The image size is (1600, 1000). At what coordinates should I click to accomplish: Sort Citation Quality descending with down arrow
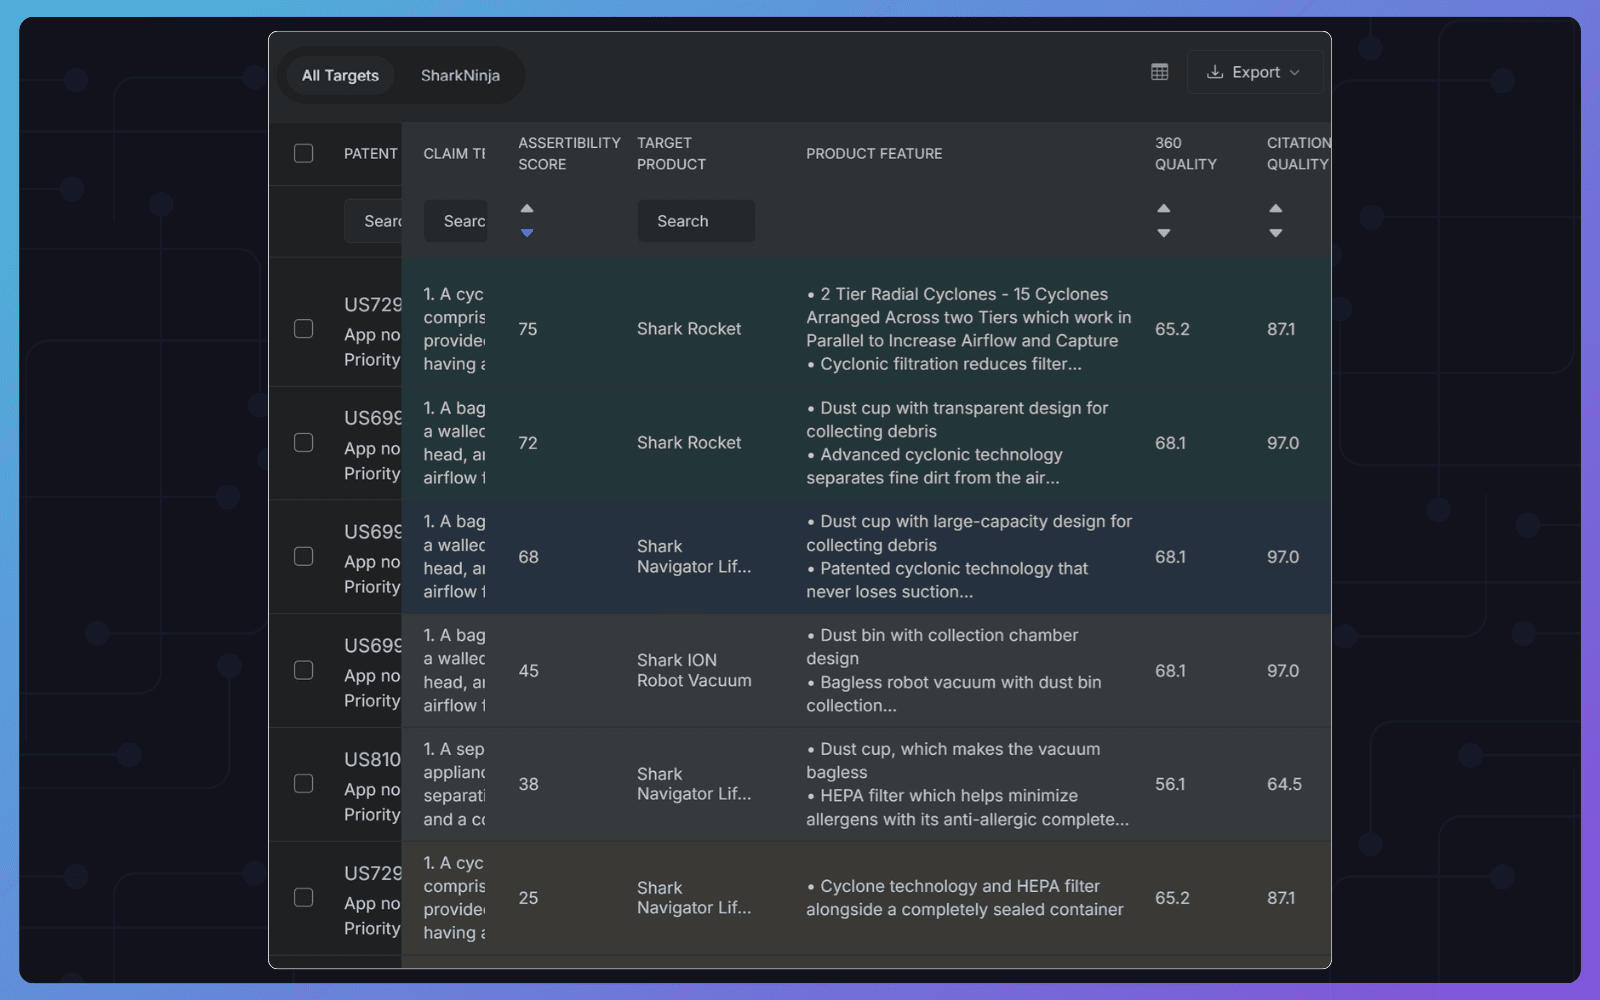point(1275,233)
